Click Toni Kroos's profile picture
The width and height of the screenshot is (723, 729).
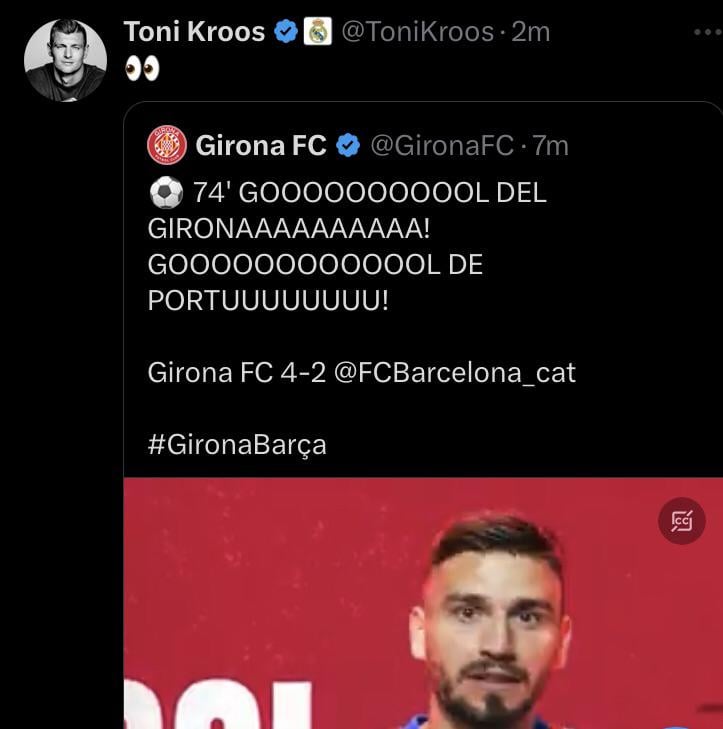(65, 59)
